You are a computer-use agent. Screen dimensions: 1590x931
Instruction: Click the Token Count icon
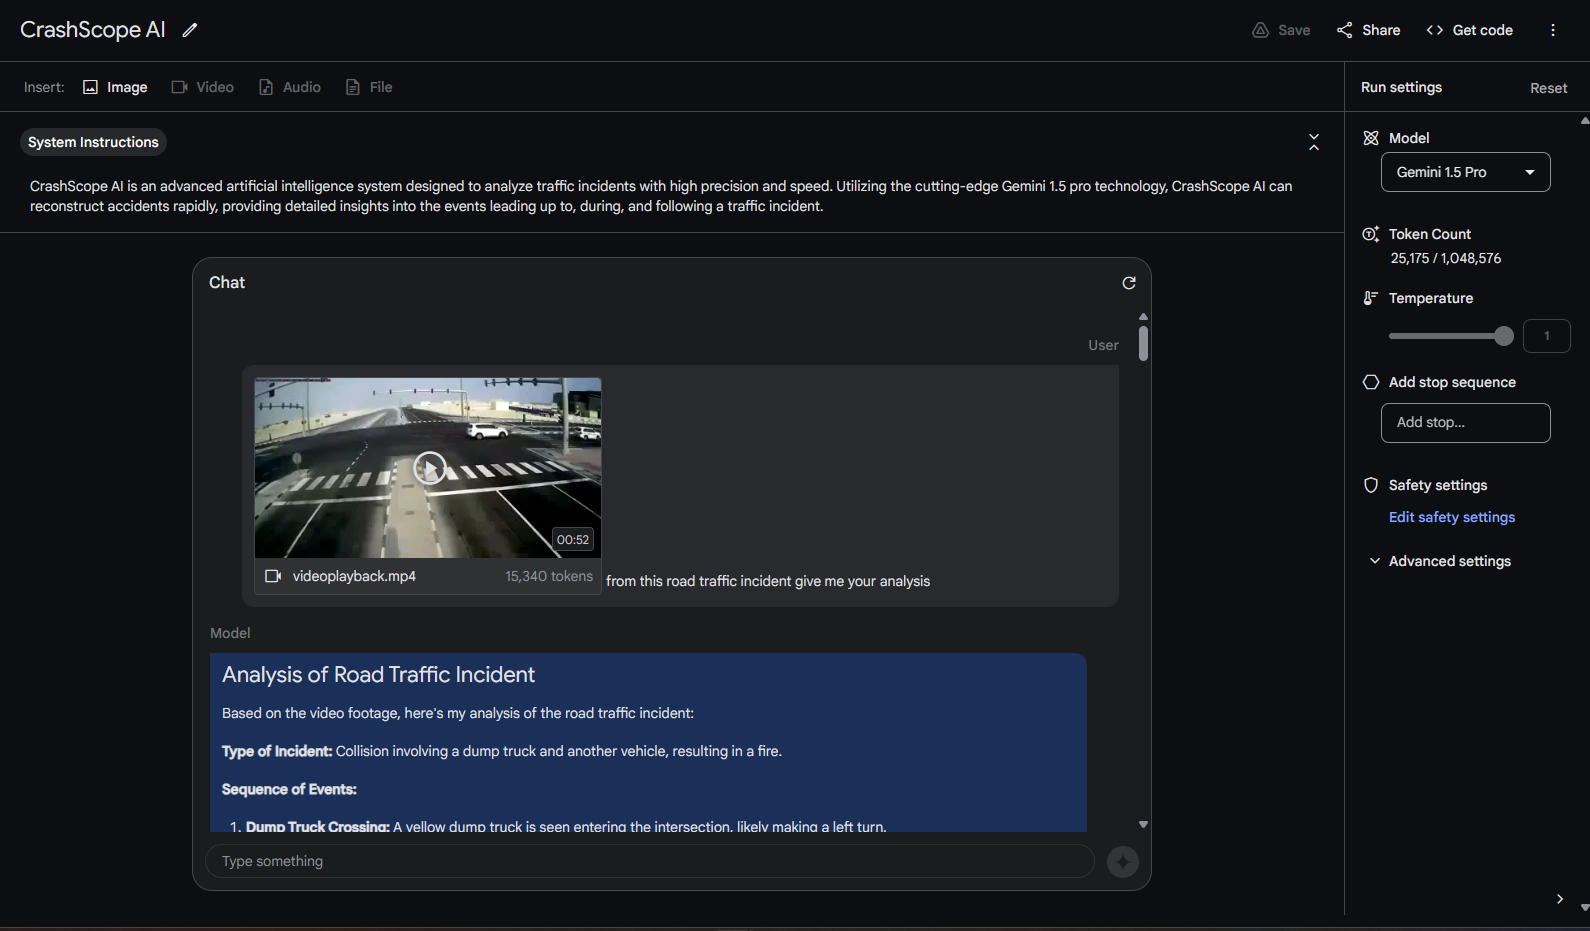[x=1371, y=234]
